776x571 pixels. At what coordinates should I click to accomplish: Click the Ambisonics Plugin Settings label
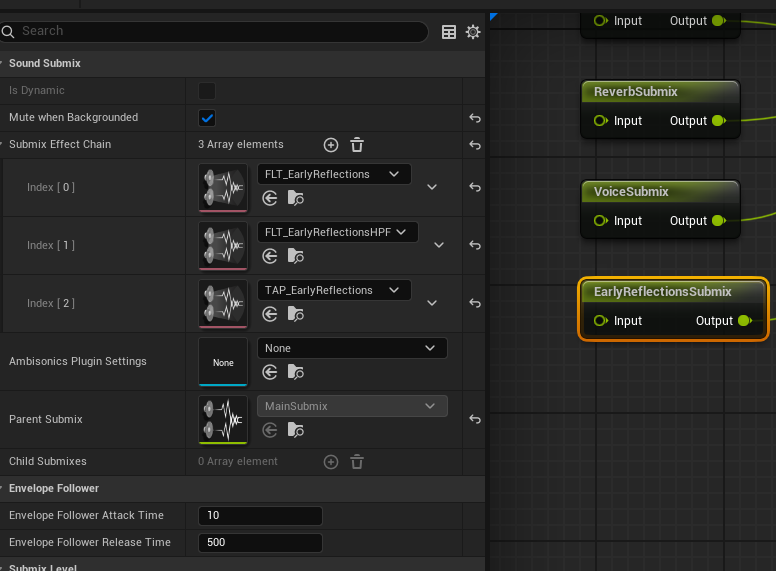78,361
